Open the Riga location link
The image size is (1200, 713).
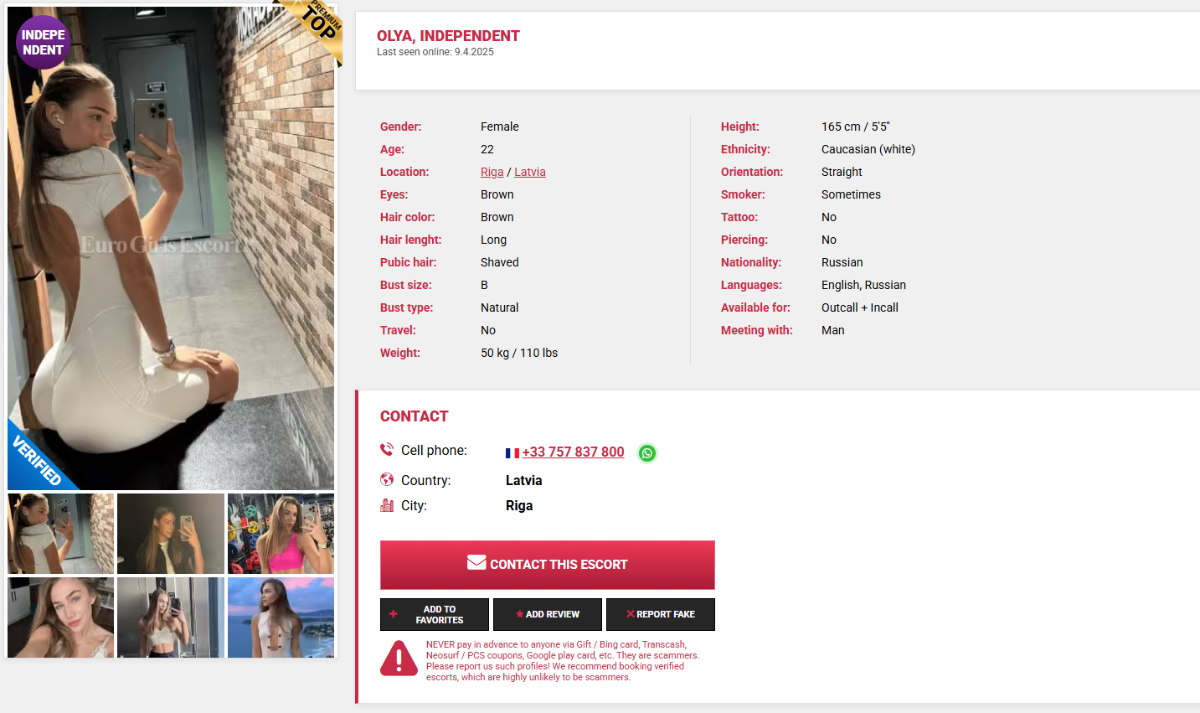(x=492, y=172)
